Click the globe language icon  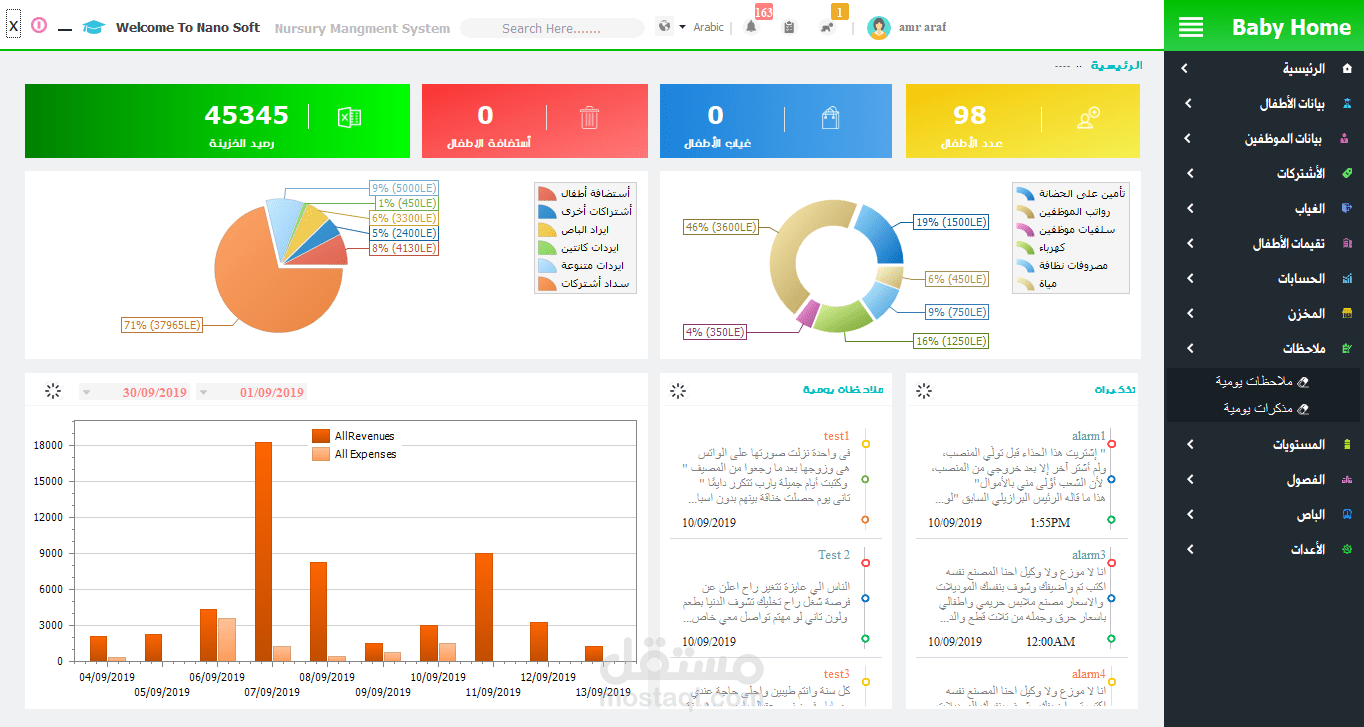(x=664, y=27)
